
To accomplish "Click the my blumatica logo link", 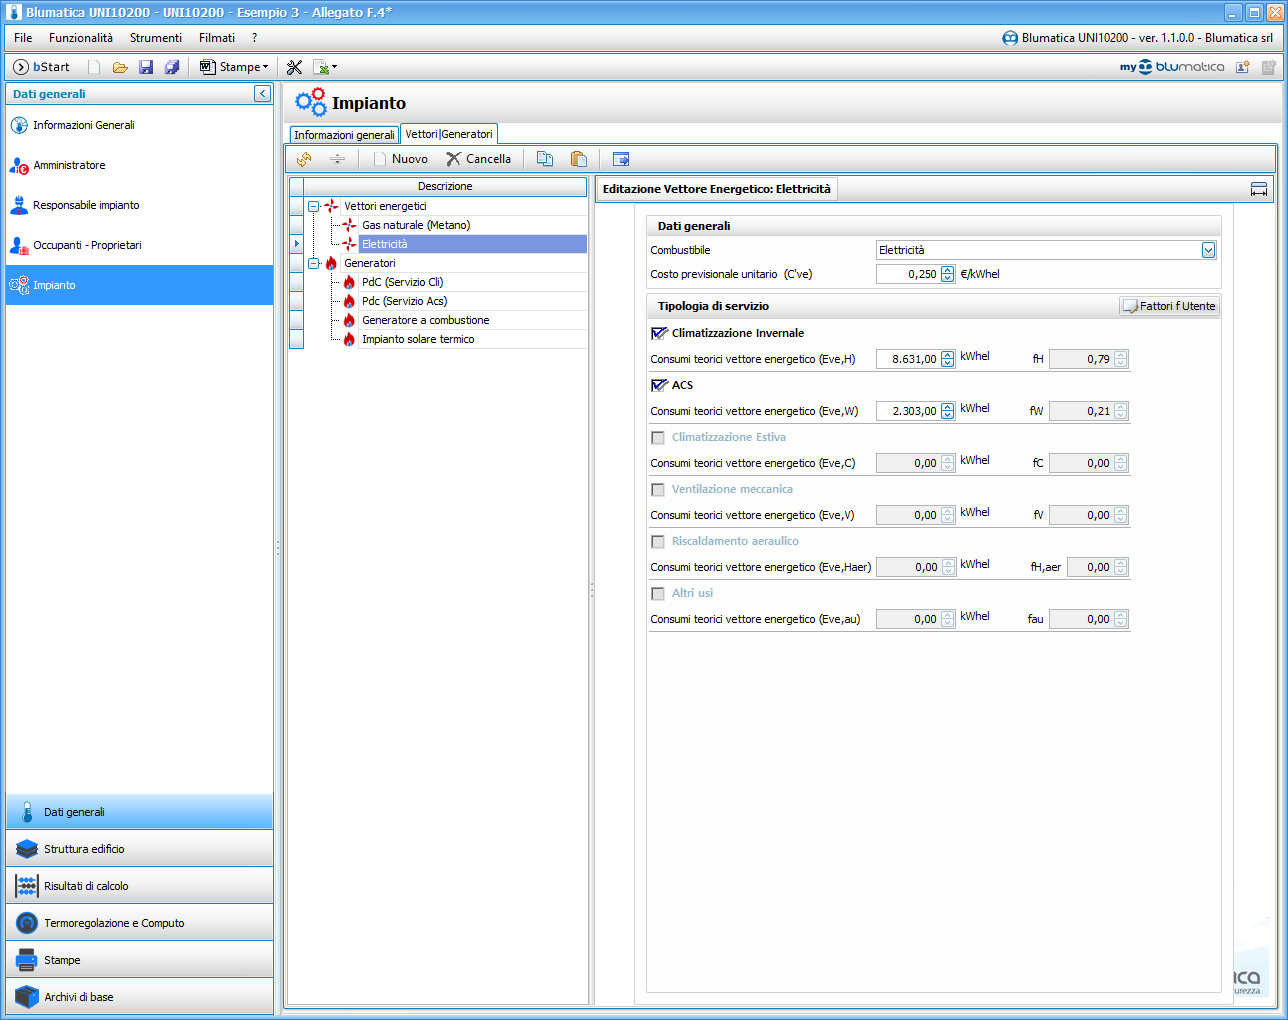I will (1171, 67).
